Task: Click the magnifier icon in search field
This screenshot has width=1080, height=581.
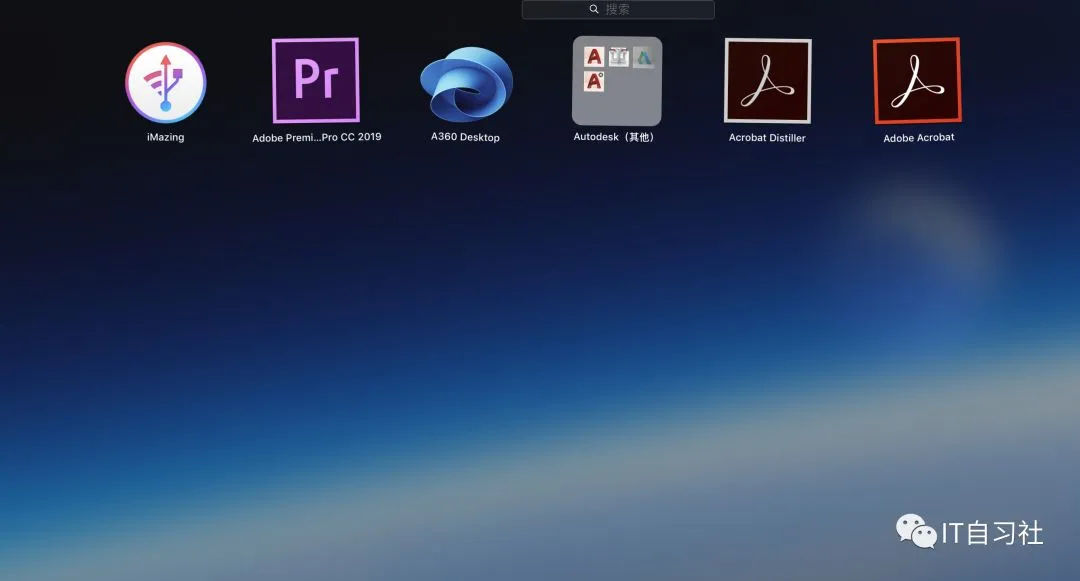Action: tap(594, 9)
